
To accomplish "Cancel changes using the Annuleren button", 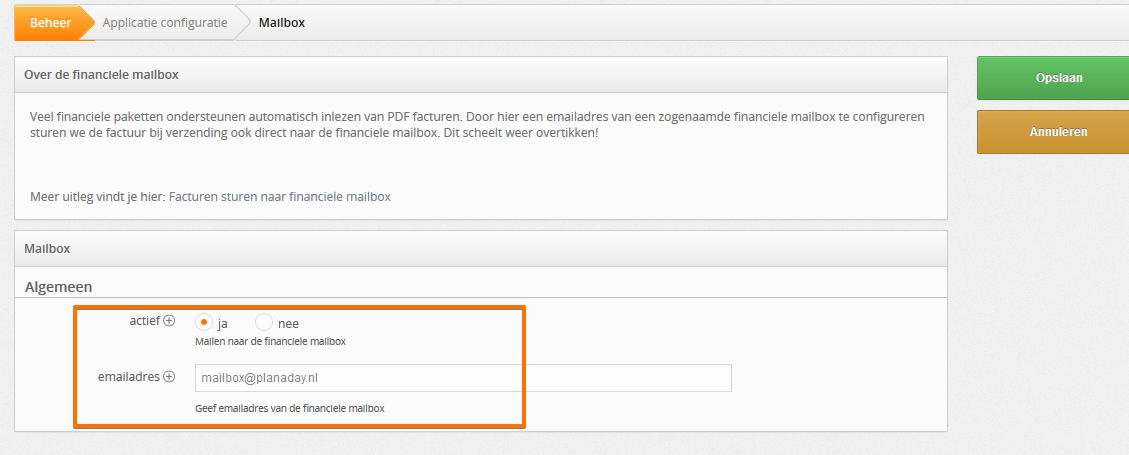I will (x=1053, y=132).
